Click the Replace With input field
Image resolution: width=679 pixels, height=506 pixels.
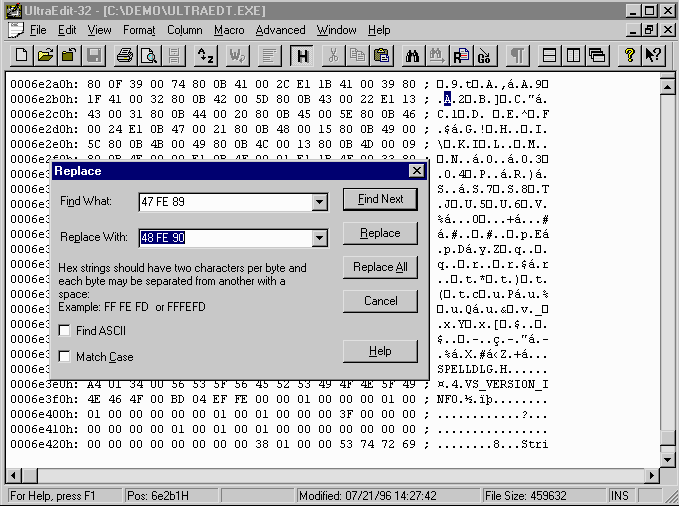226,238
